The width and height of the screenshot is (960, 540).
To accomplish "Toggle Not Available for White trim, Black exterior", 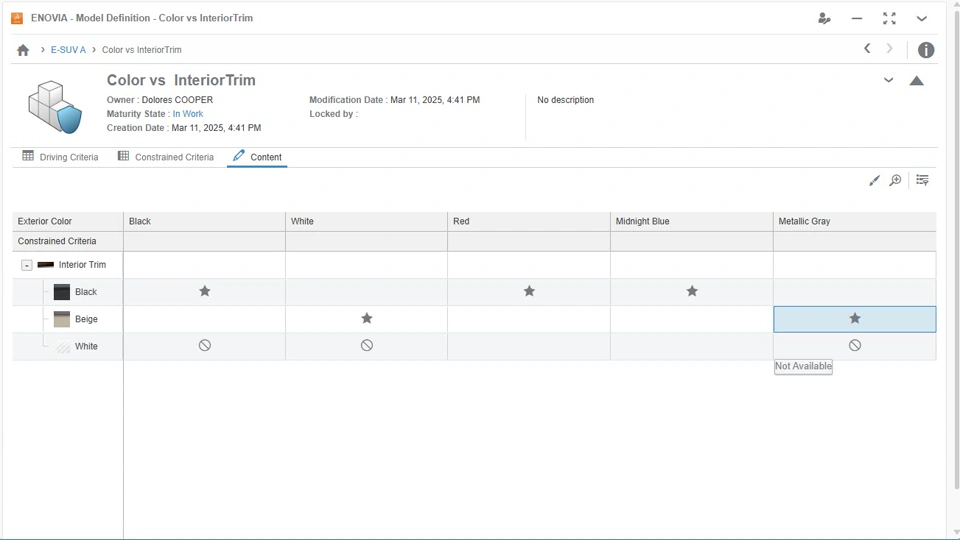I will [x=205, y=345].
